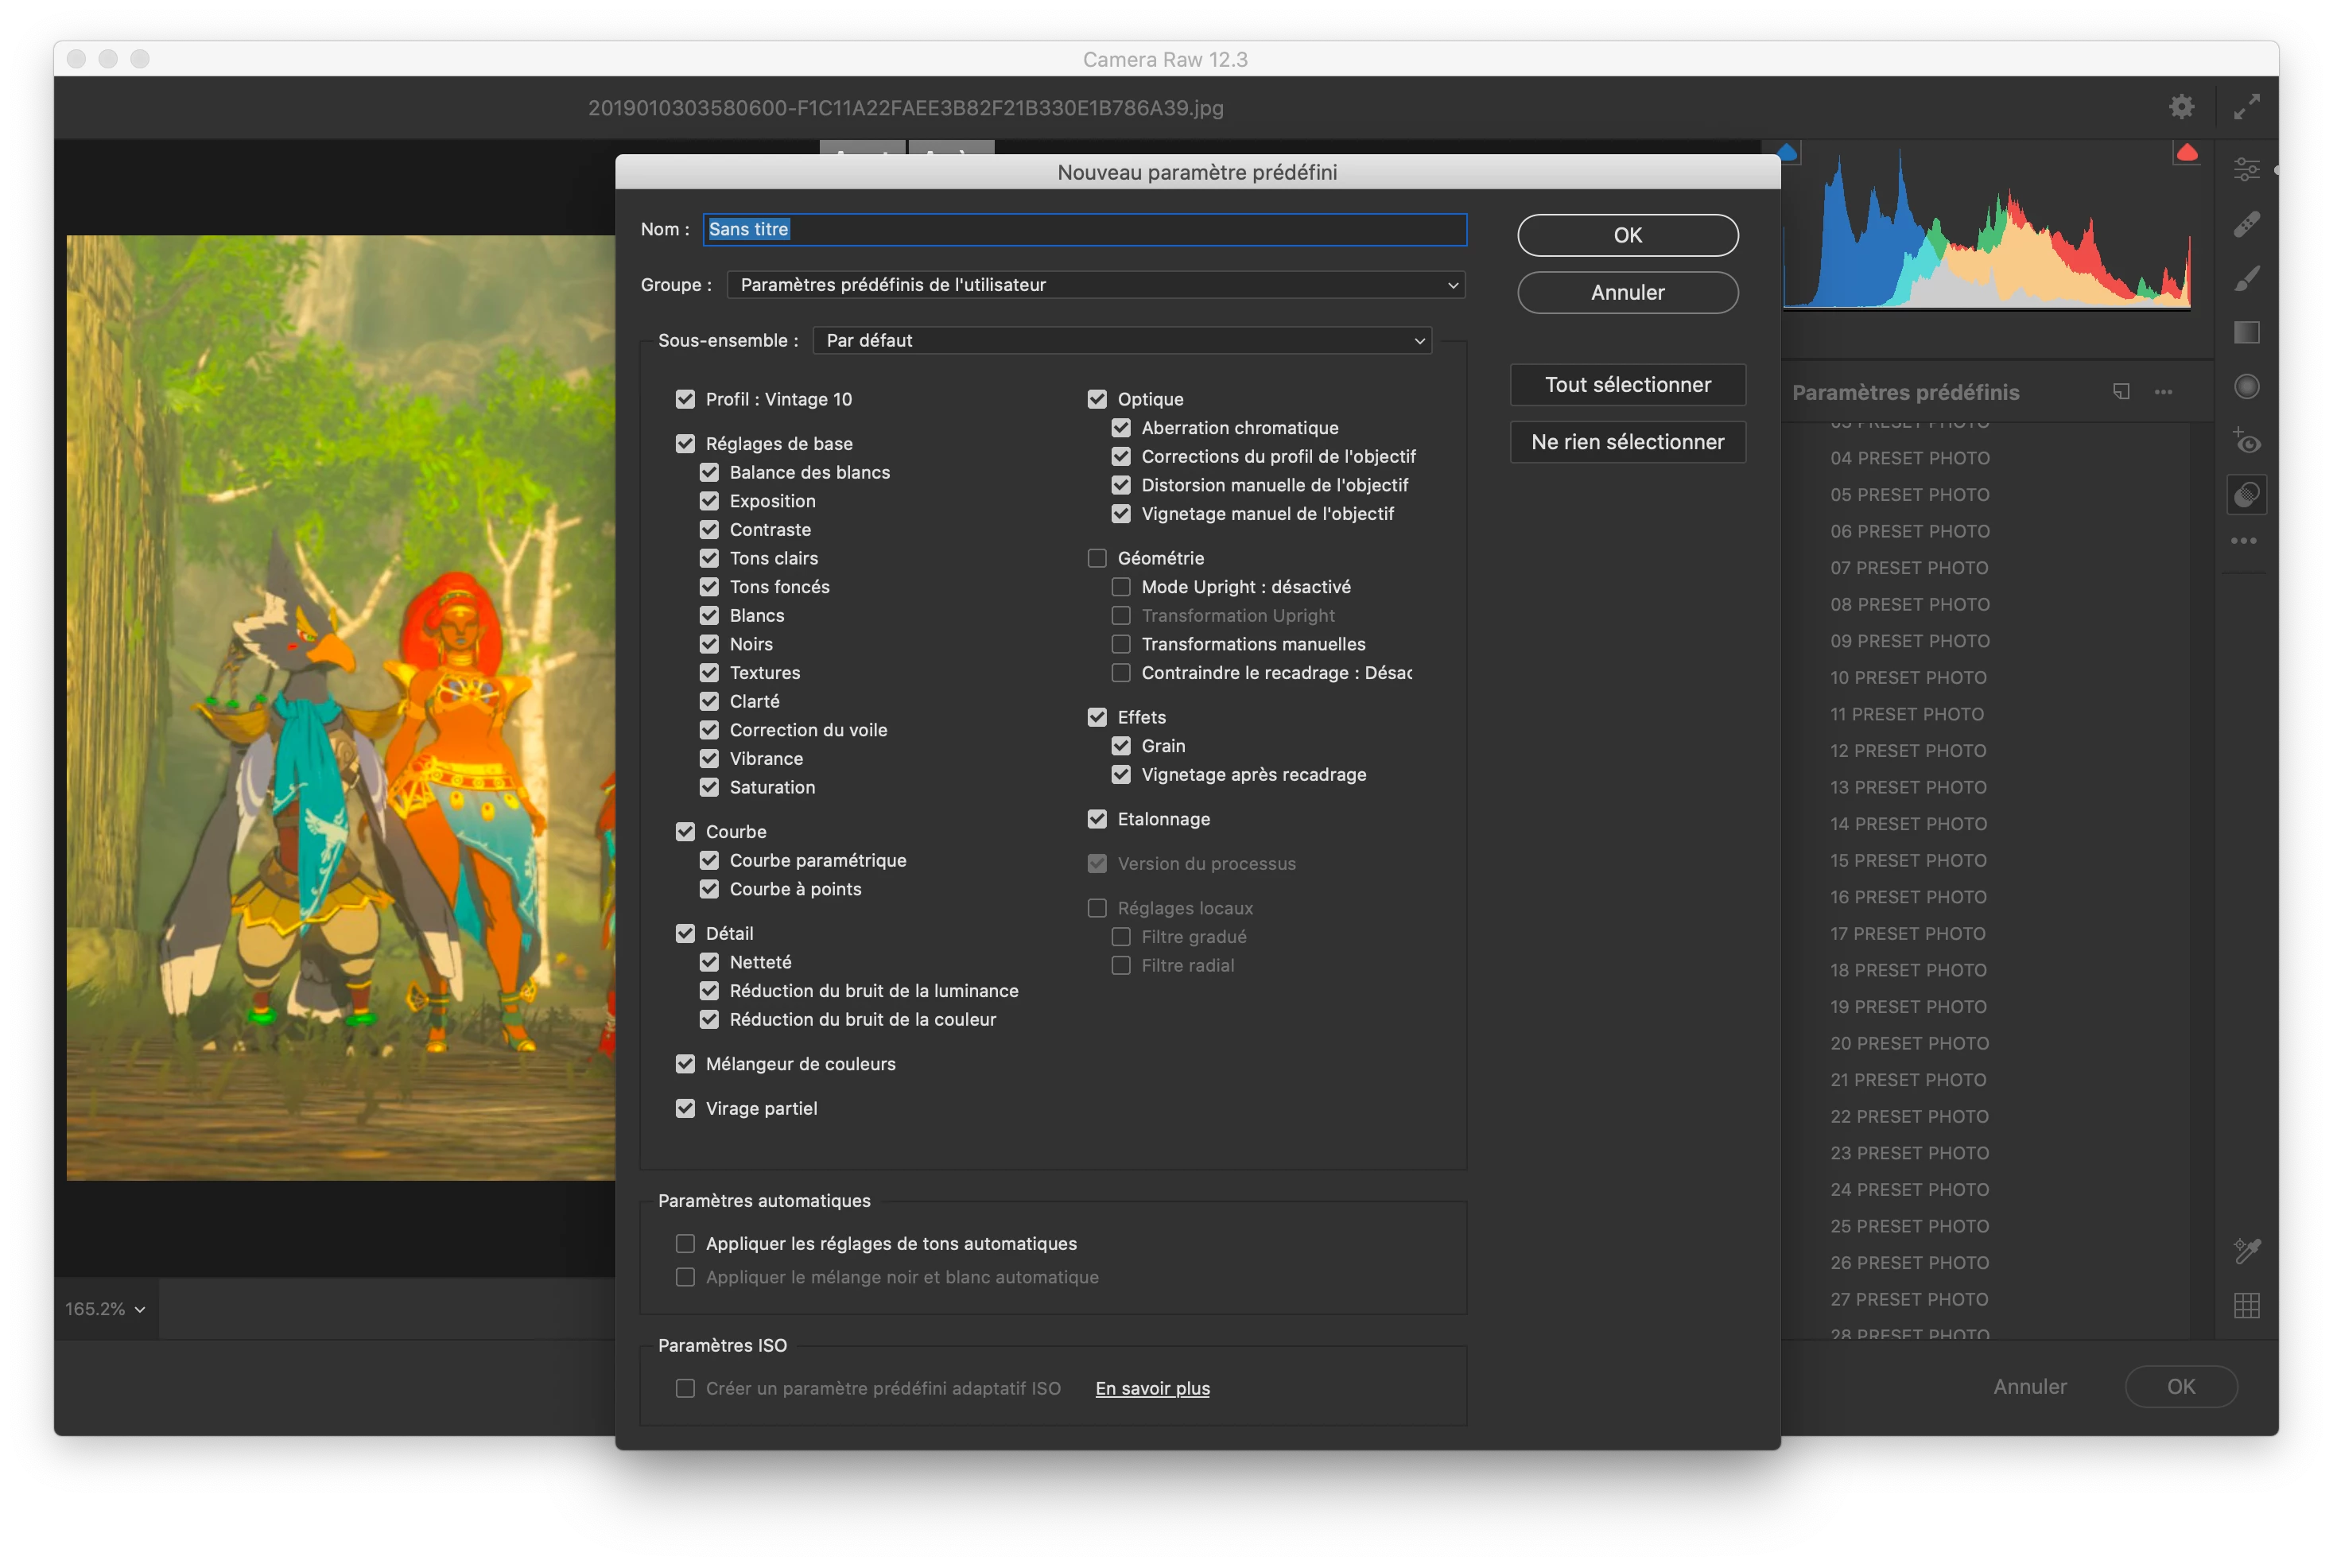
Task: Select the Adjustment Brush tool
Action: click(2246, 279)
